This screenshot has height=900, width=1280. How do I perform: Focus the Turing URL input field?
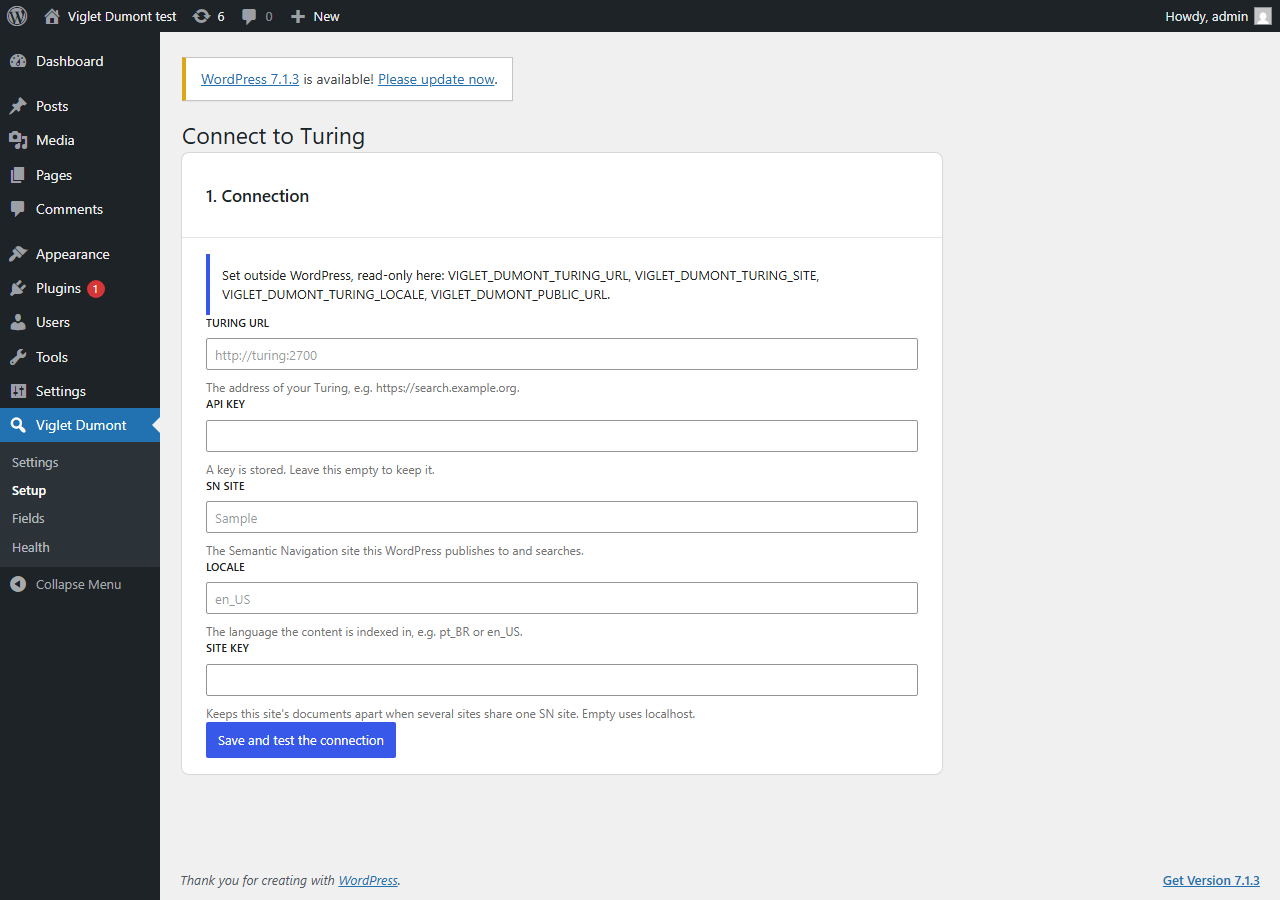tap(562, 354)
